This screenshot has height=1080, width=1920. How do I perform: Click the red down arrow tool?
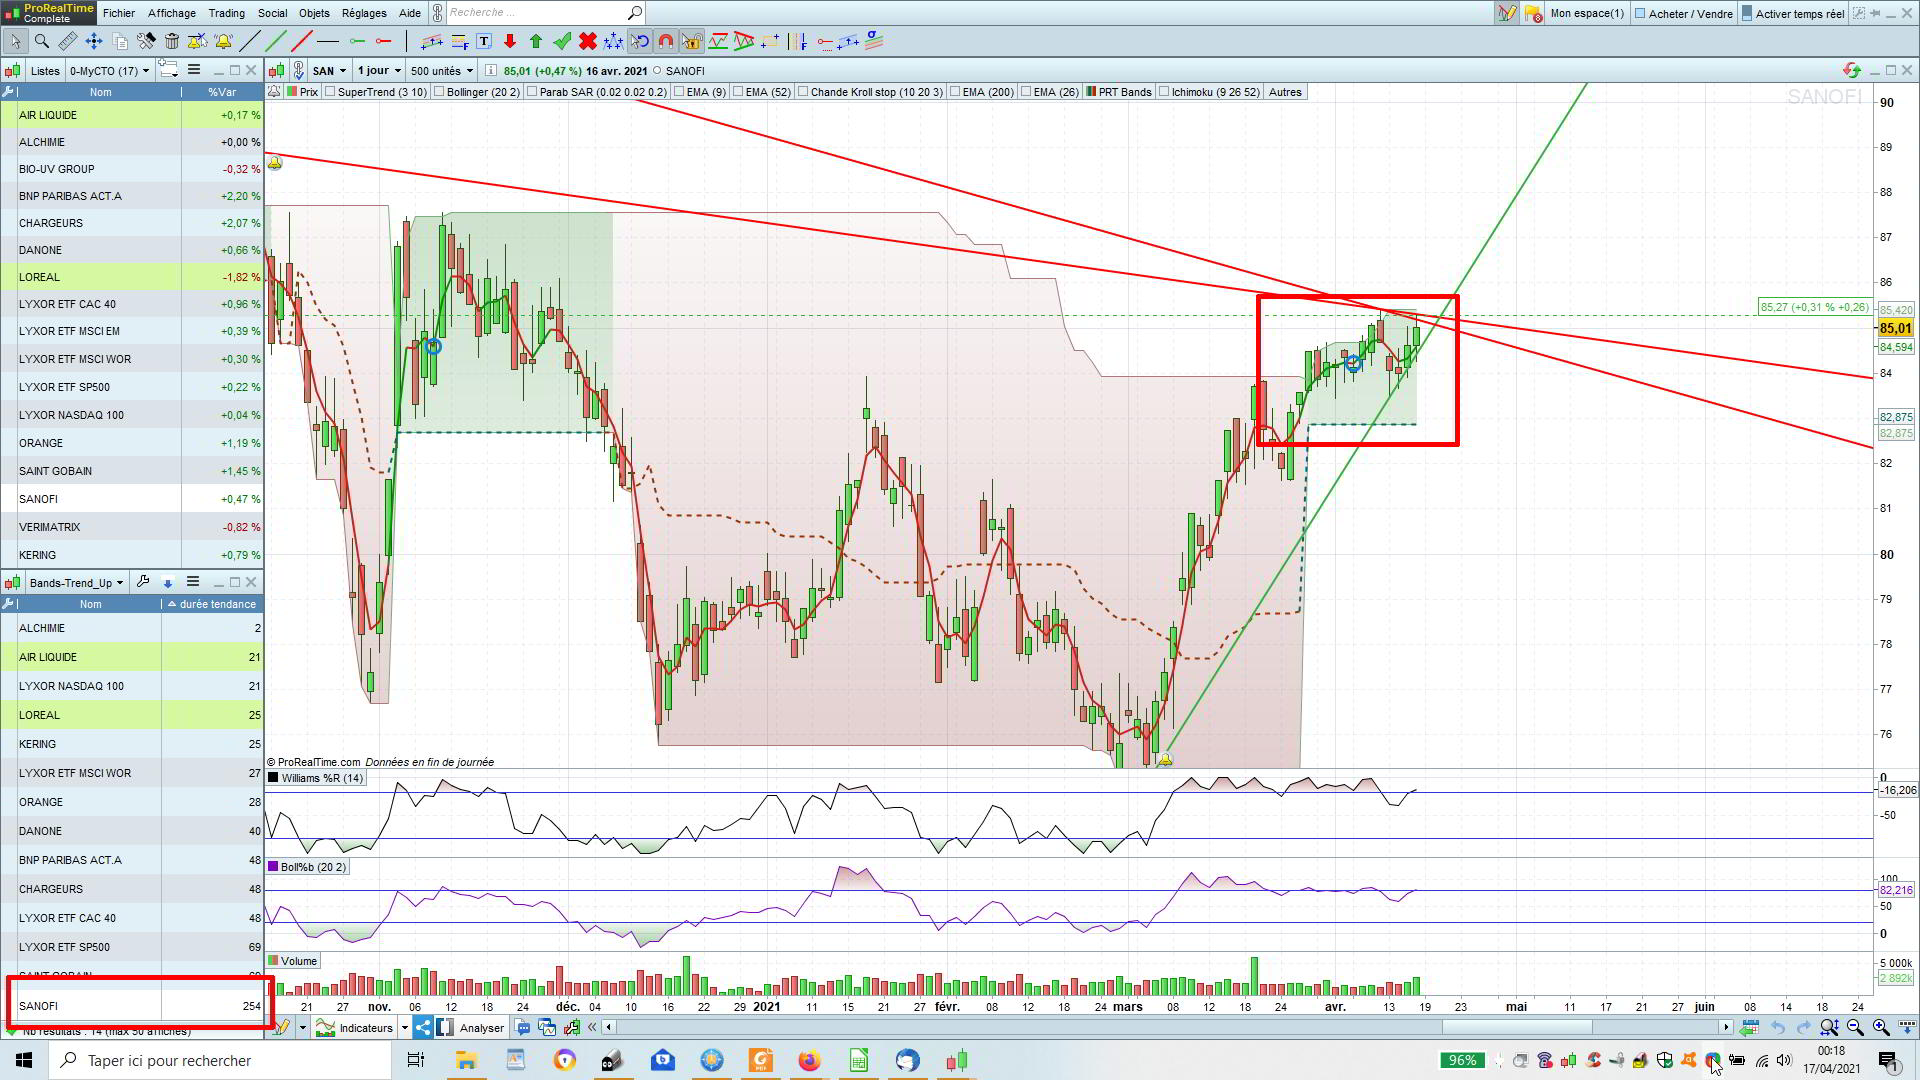[510, 41]
